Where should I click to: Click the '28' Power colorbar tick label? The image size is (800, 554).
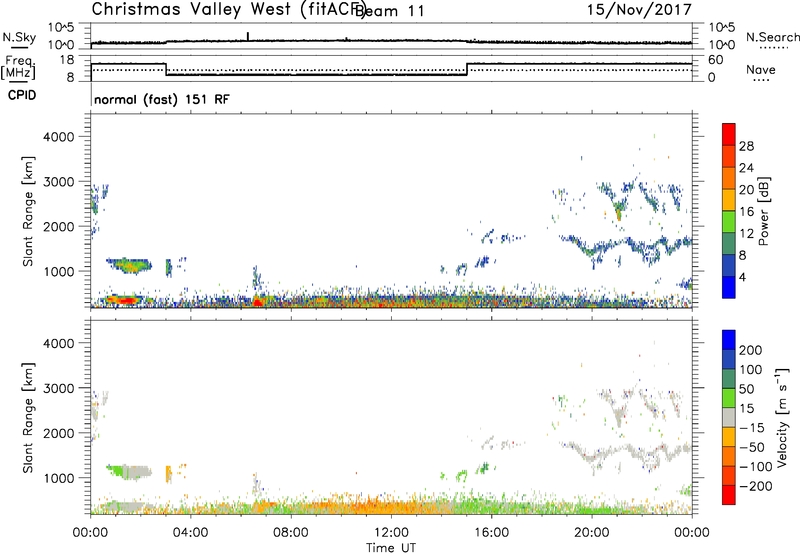coord(746,146)
